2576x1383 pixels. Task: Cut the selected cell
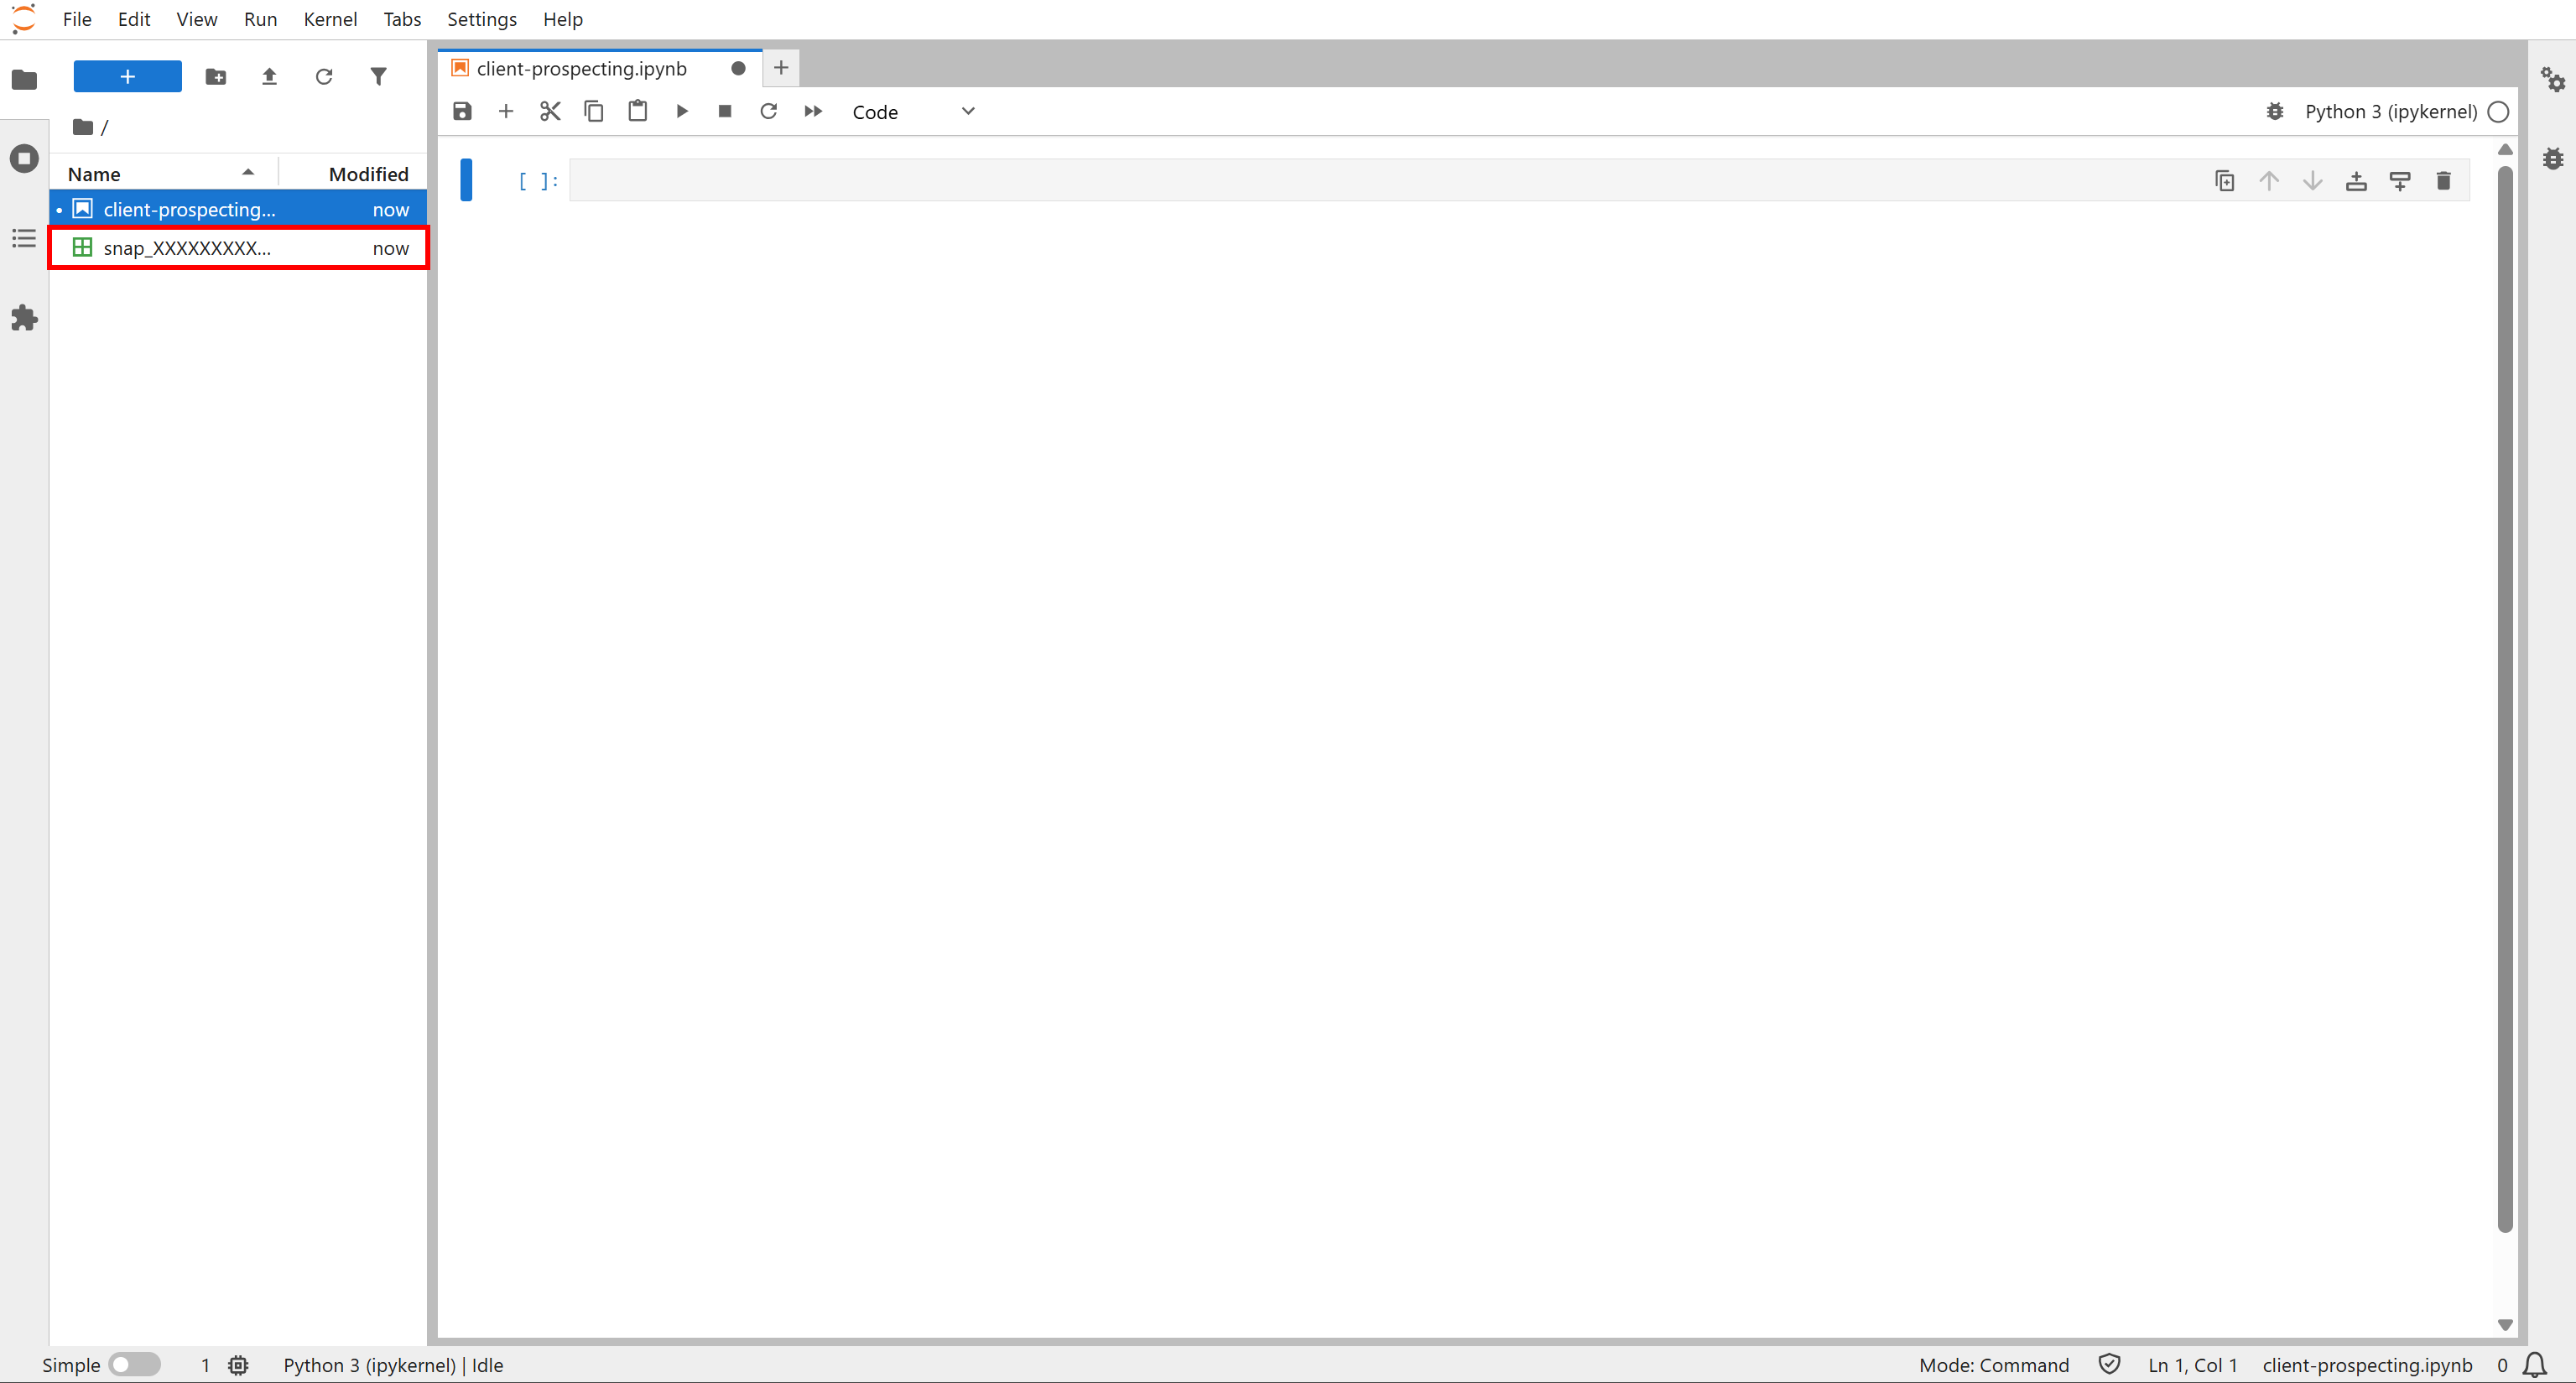tap(550, 111)
